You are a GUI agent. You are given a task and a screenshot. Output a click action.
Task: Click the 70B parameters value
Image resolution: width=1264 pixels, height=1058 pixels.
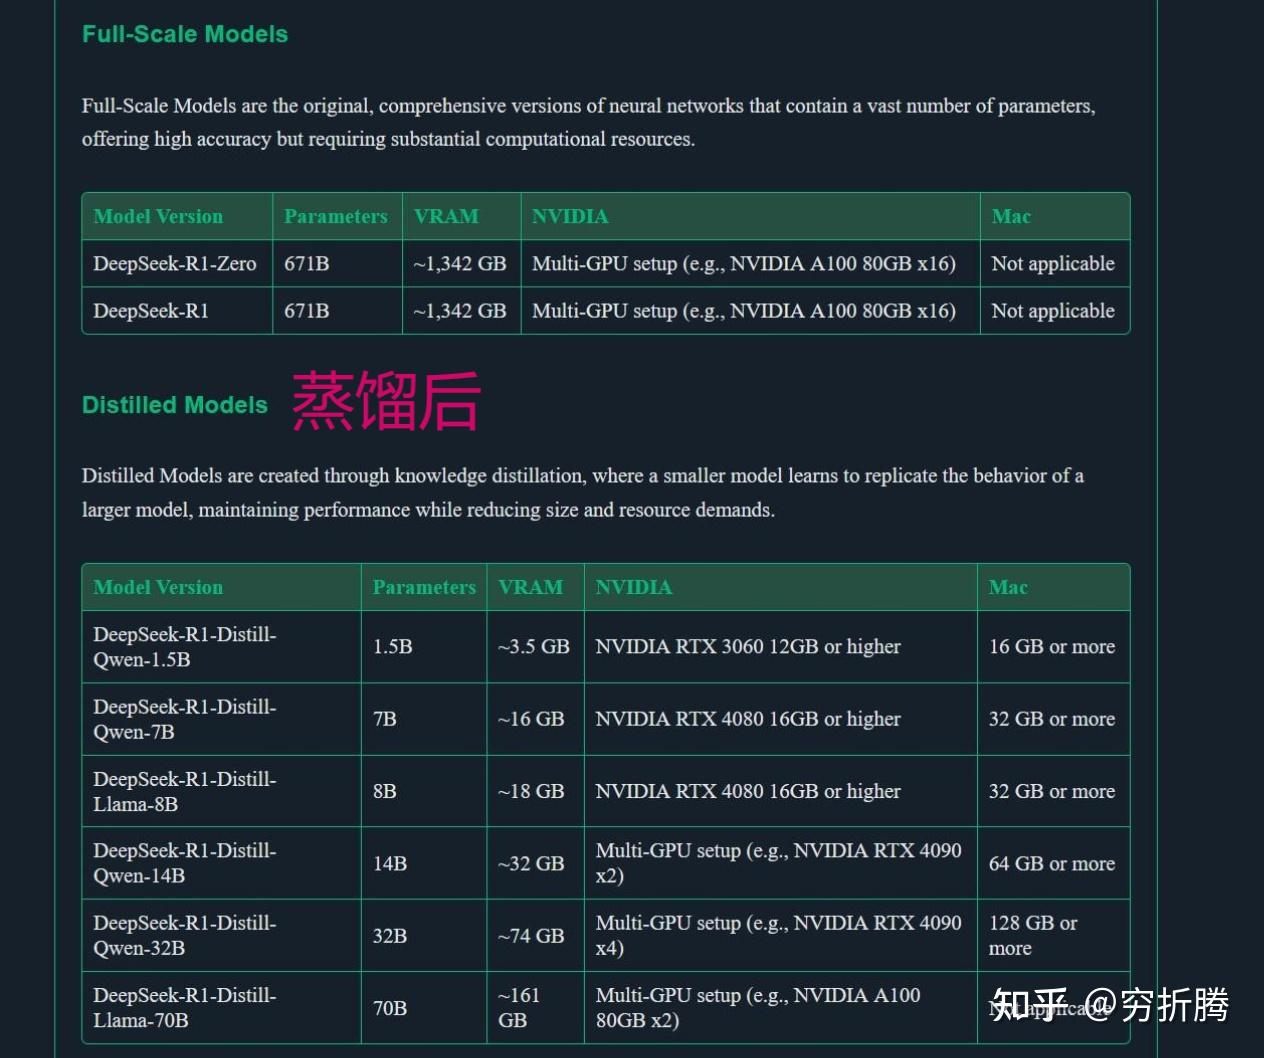[x=390, y=1008]
